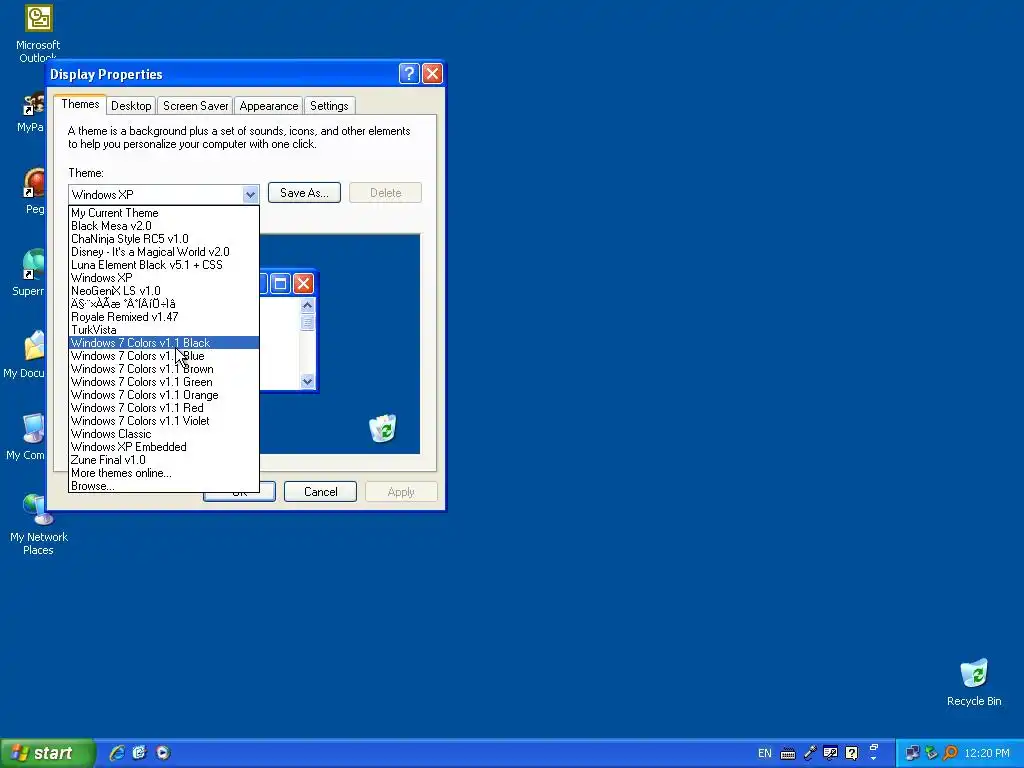Select My Current Theme from list
1024x768 pixels.
point(164,213)
